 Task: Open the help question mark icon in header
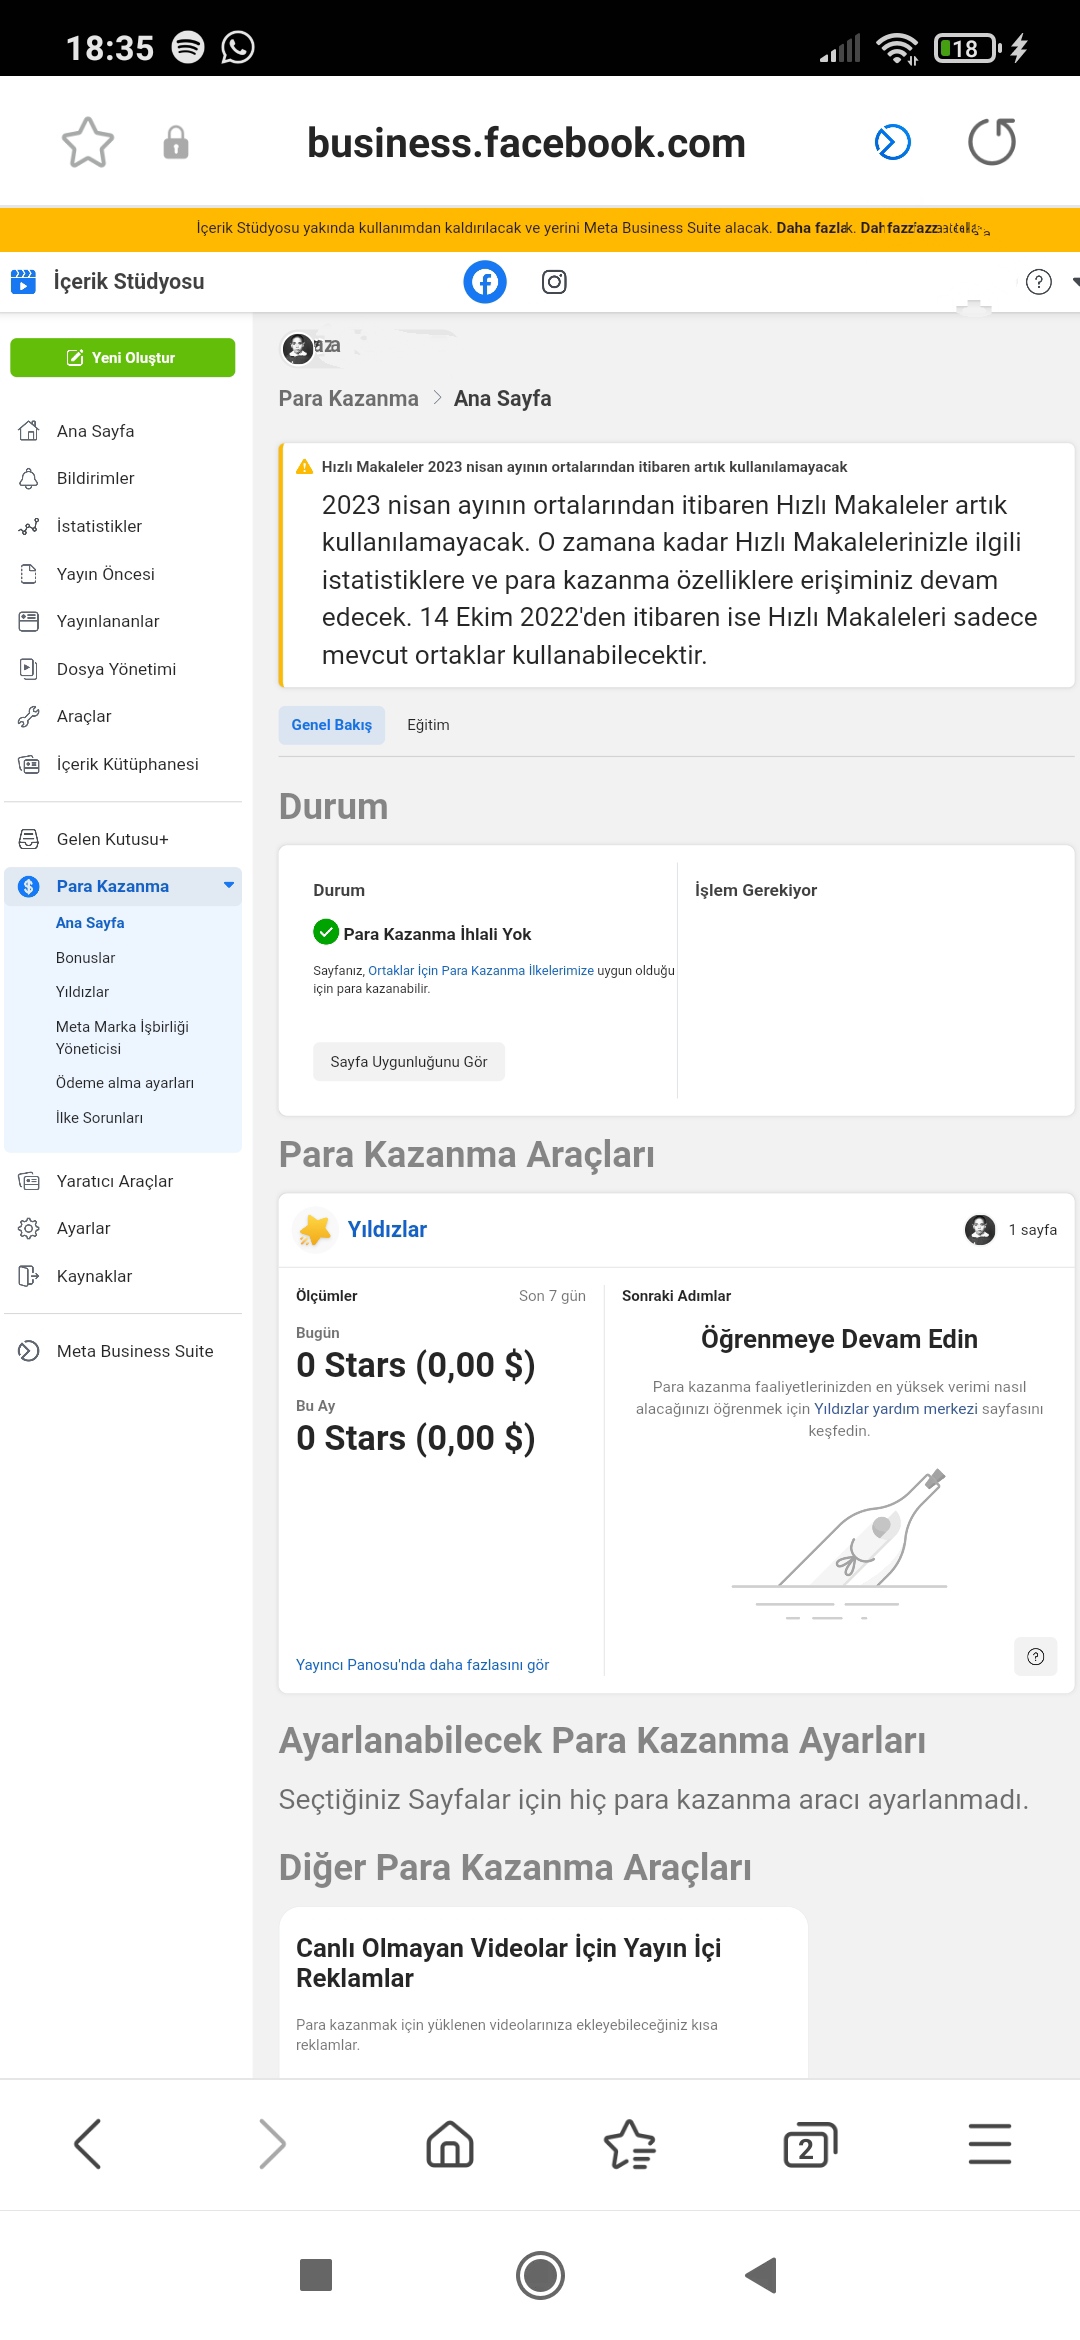pos(1039,282)
